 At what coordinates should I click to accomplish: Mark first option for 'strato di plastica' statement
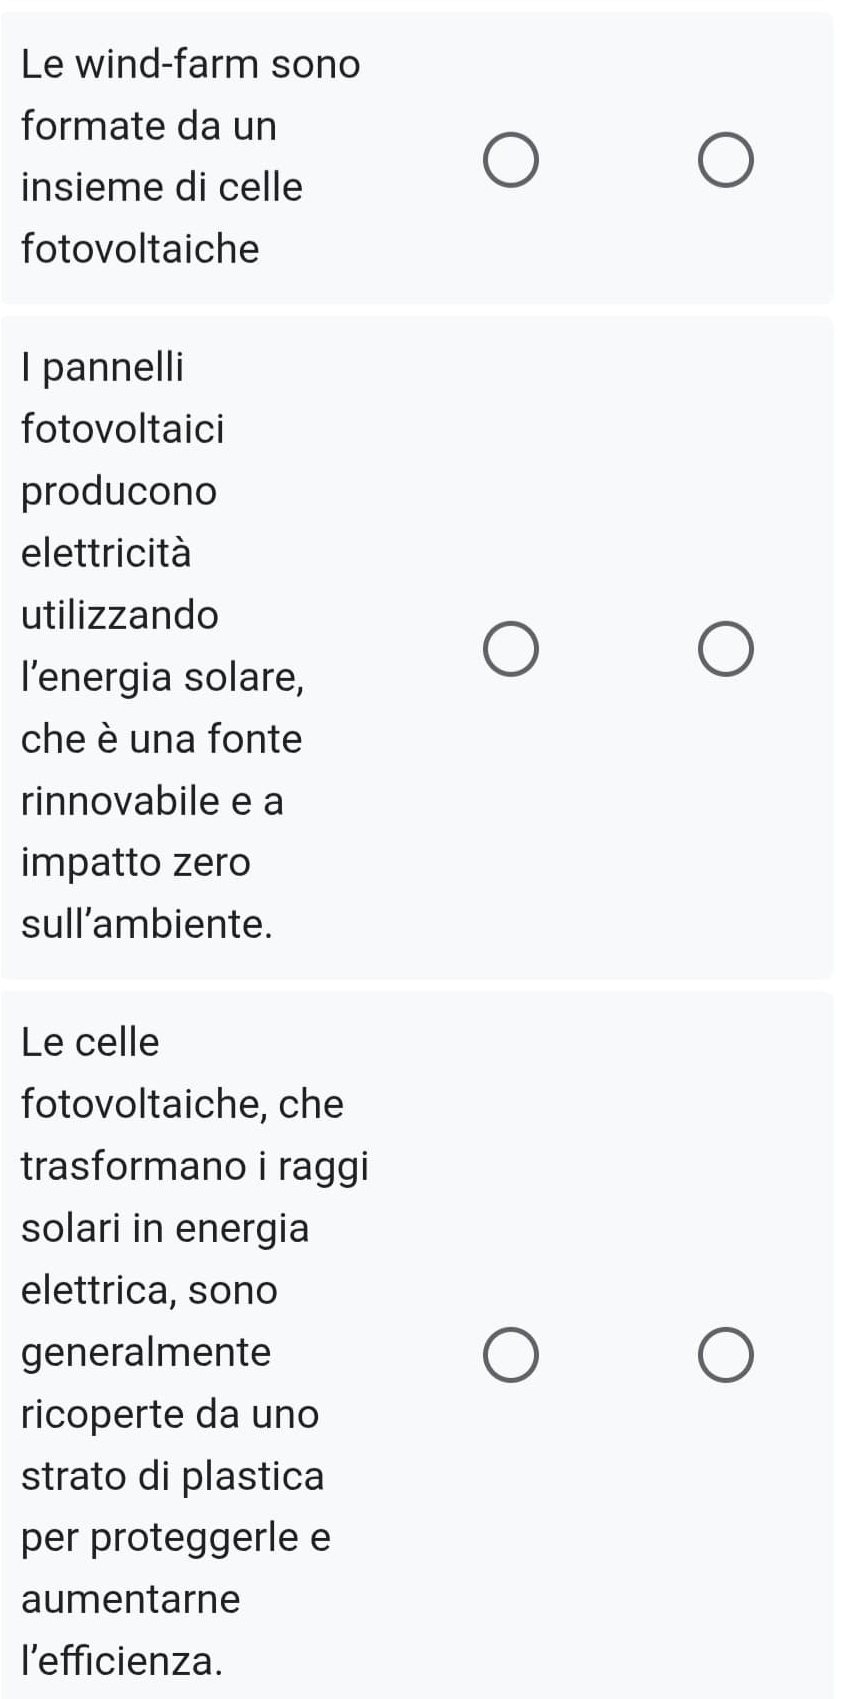(x=511, y=1355)
